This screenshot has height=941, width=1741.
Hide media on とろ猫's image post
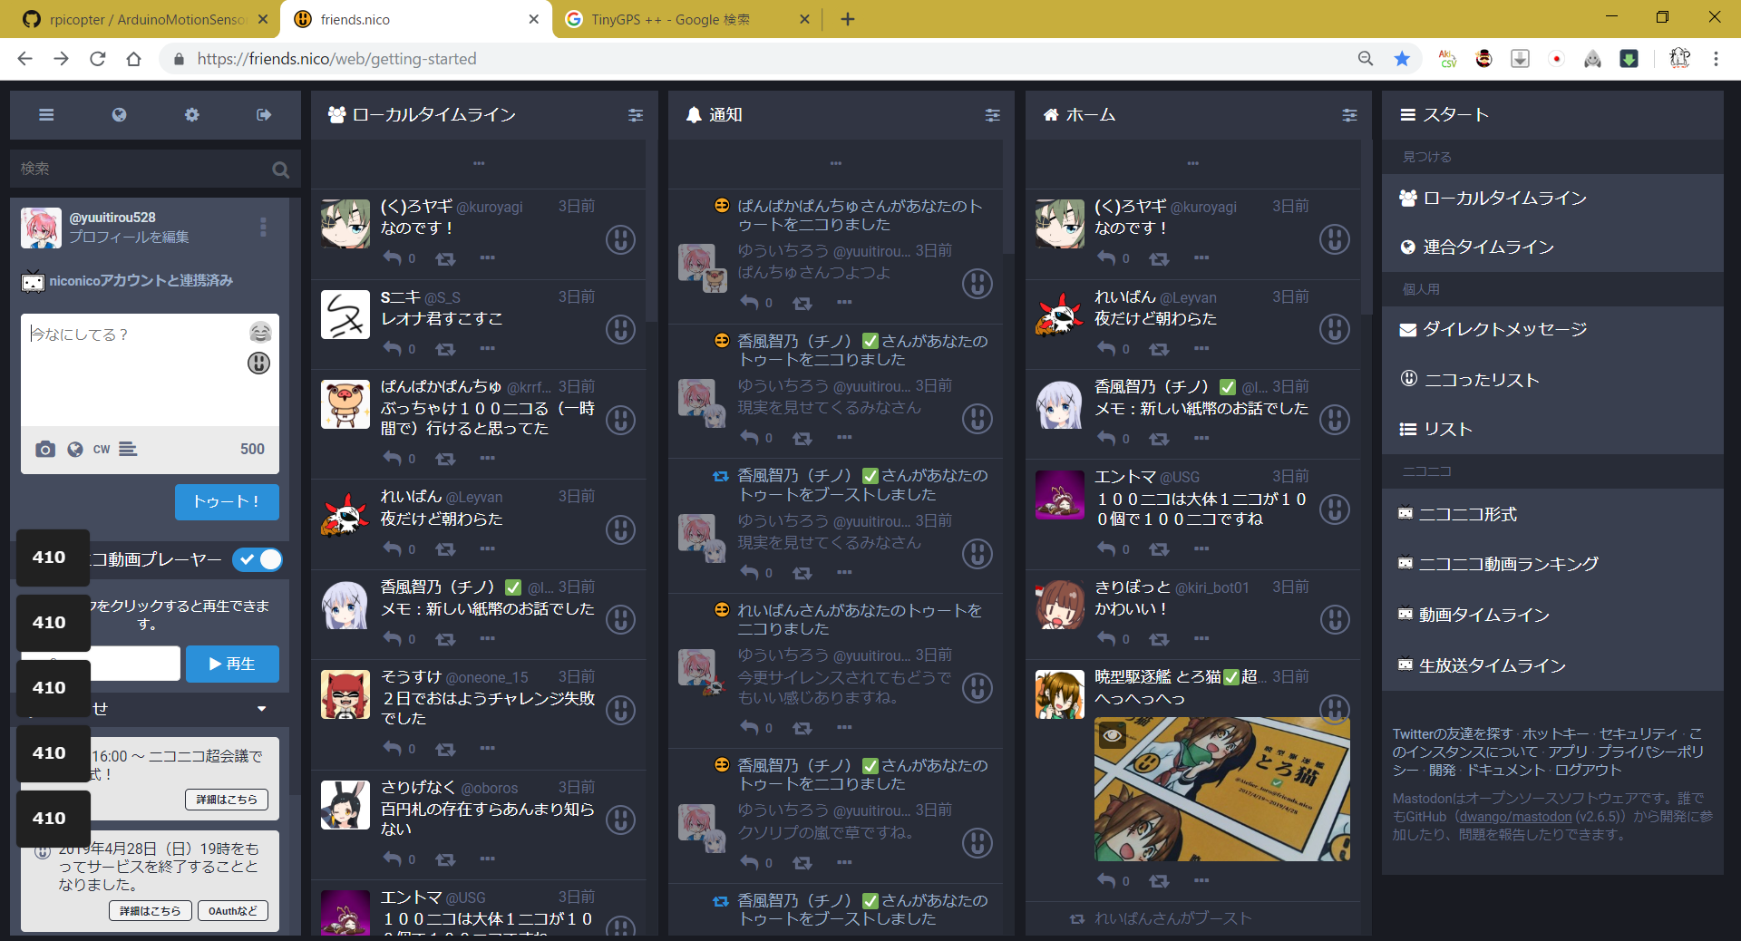(x=1112, y=737)
